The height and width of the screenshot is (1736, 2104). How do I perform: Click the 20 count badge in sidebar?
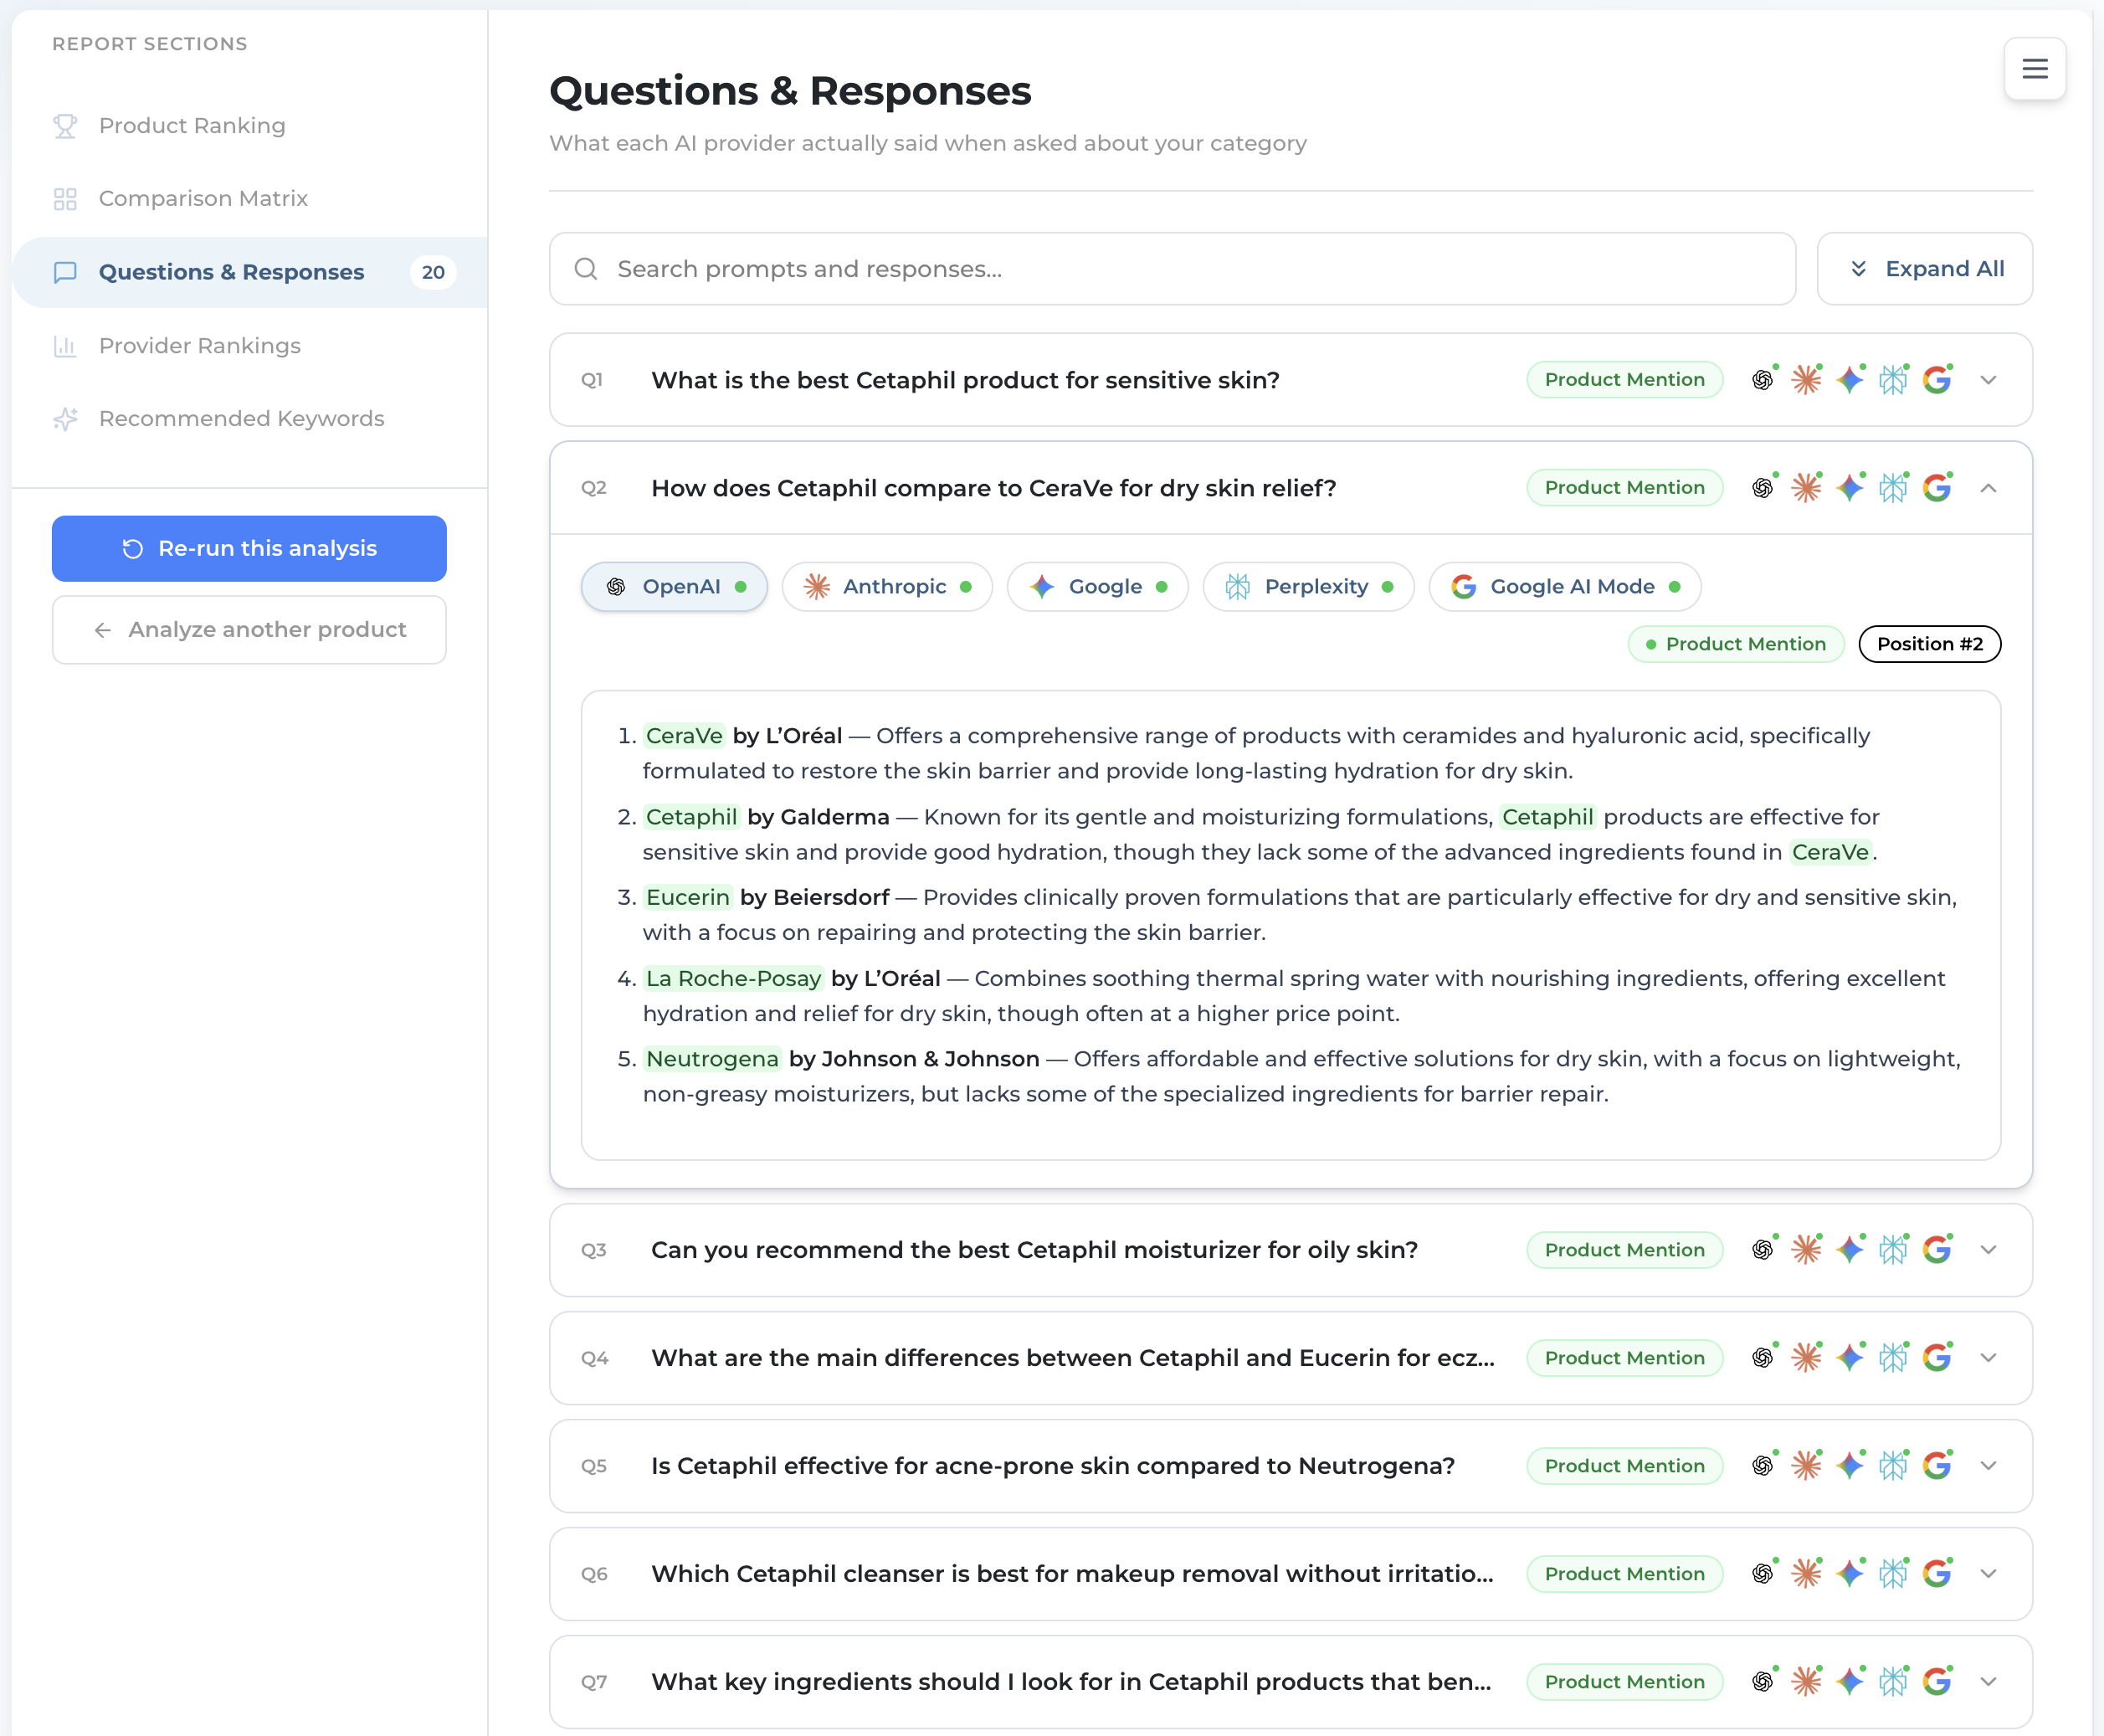pos(433,272)
